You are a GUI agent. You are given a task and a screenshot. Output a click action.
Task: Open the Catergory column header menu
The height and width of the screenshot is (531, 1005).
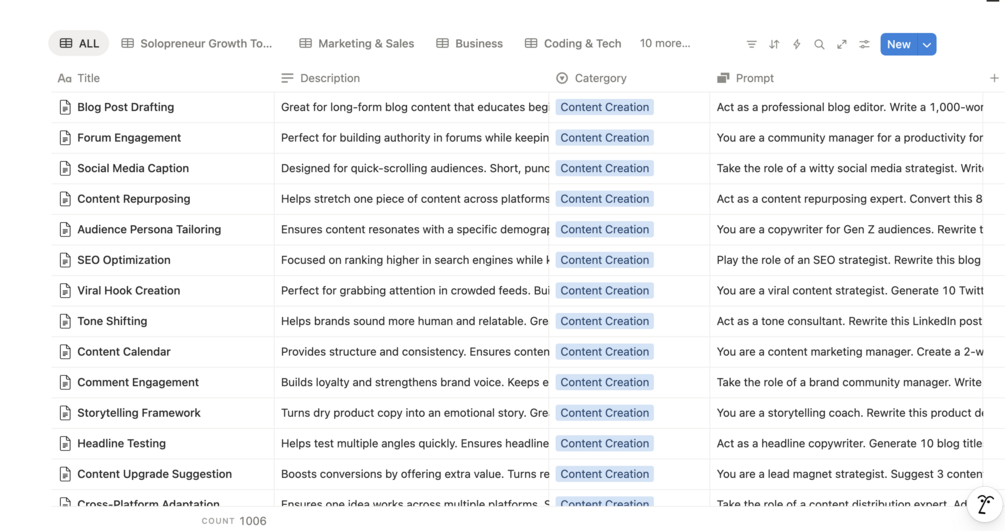(x=600, y=78)
